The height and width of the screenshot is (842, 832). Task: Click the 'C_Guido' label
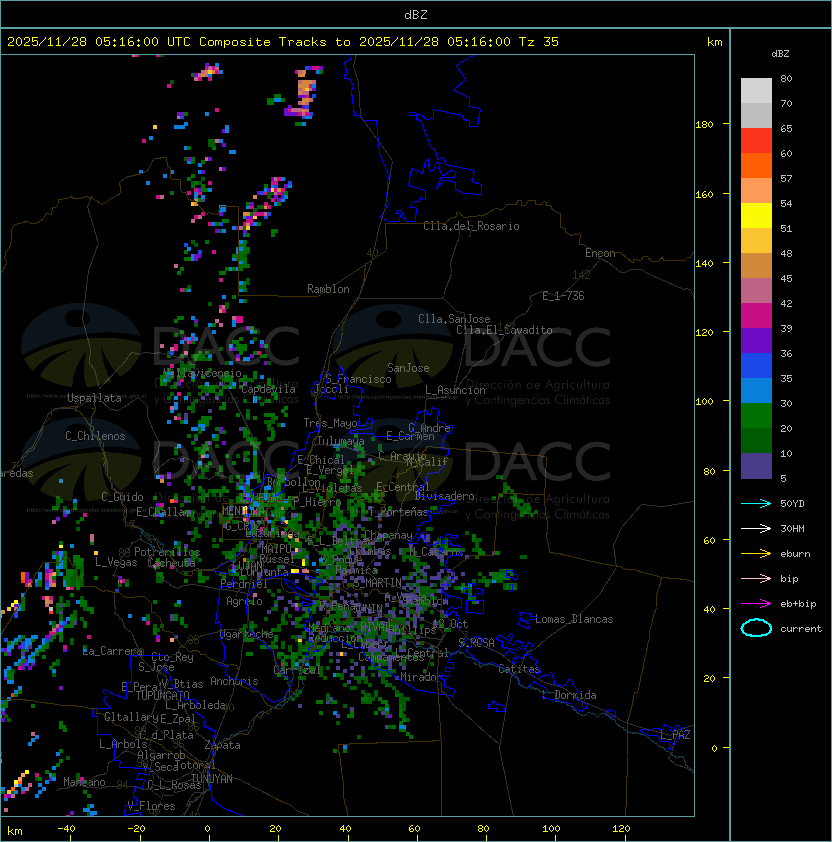pos(122,497)
